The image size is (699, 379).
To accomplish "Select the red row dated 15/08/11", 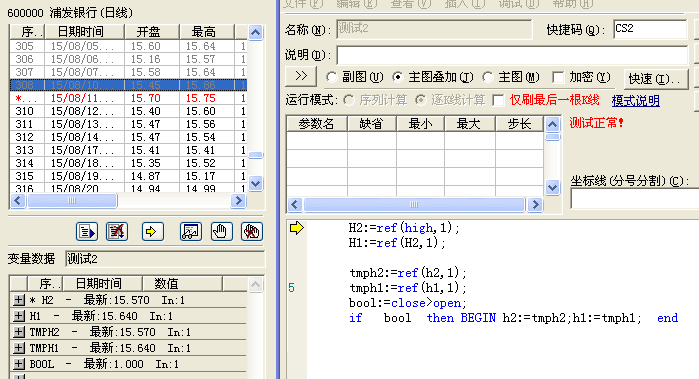I will pos(128,98).
